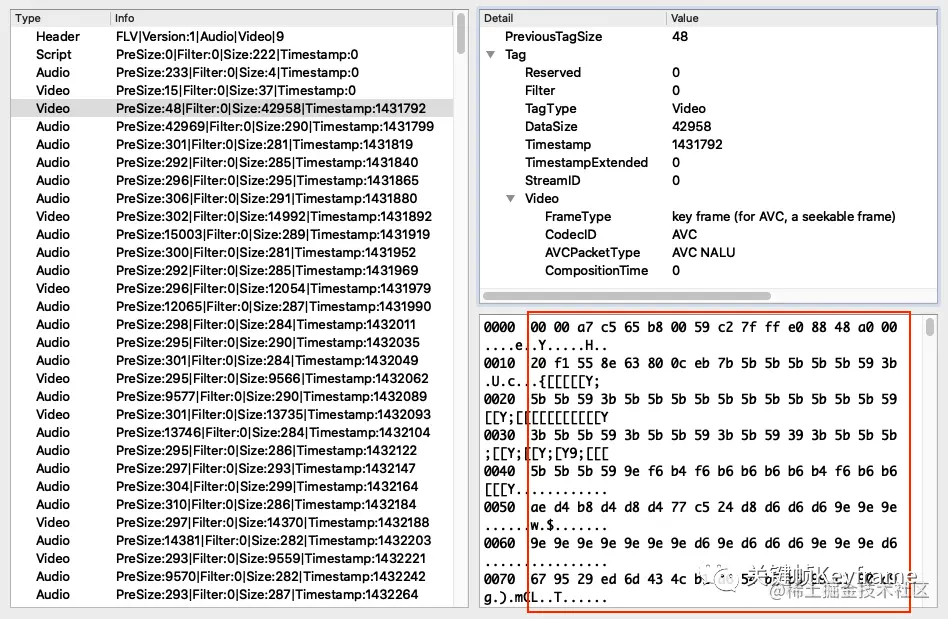Select Audio row with Timestamp:1432184
This screenshot has height=619, width=948.
(x=232, y=504)
